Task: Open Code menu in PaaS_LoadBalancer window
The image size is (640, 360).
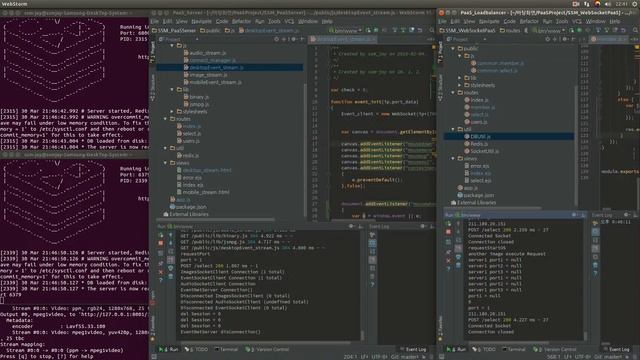Action: [509, 21]
